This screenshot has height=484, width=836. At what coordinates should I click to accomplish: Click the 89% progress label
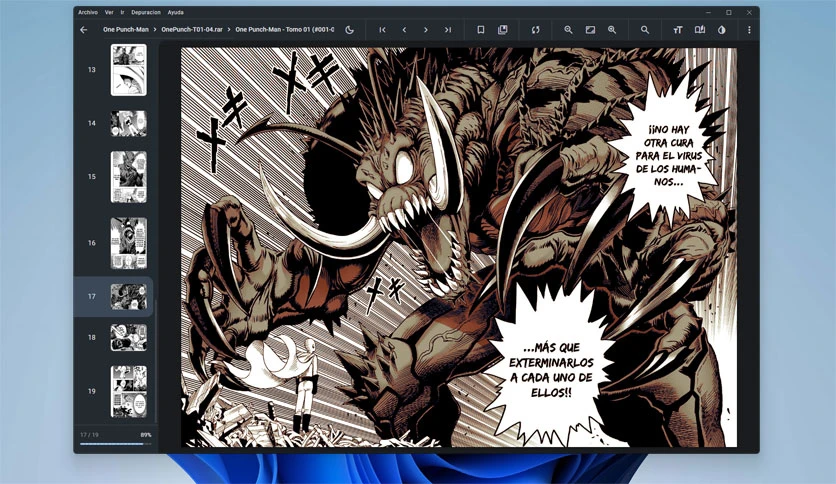tap(146, 435)
